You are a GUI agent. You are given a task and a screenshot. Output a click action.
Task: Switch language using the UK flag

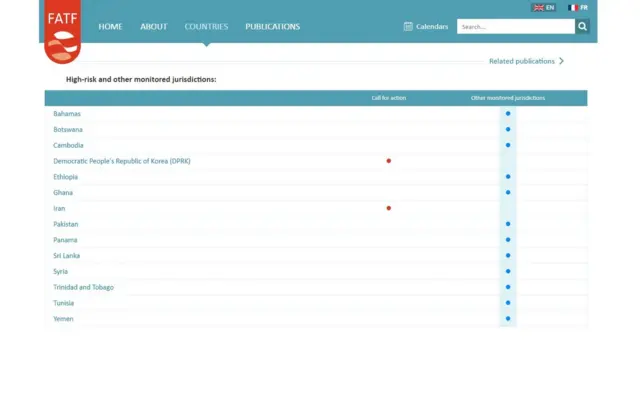pyautogui.click(x=539, y=7)
